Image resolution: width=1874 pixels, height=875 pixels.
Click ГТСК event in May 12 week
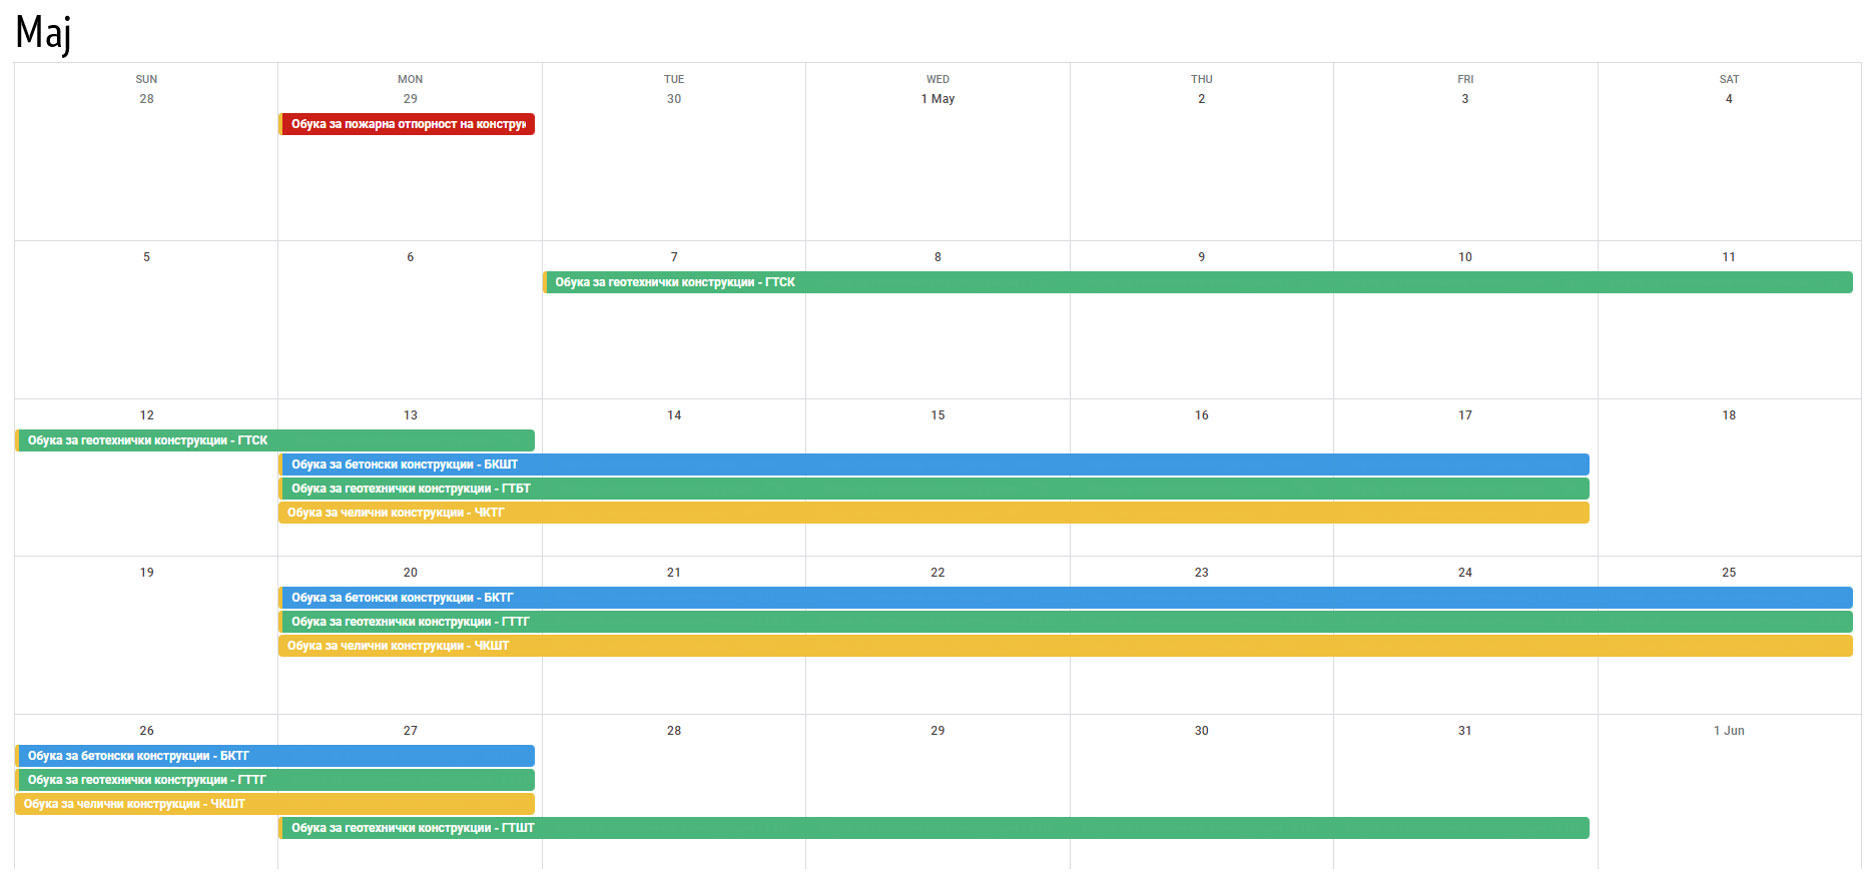click(275, 440)
